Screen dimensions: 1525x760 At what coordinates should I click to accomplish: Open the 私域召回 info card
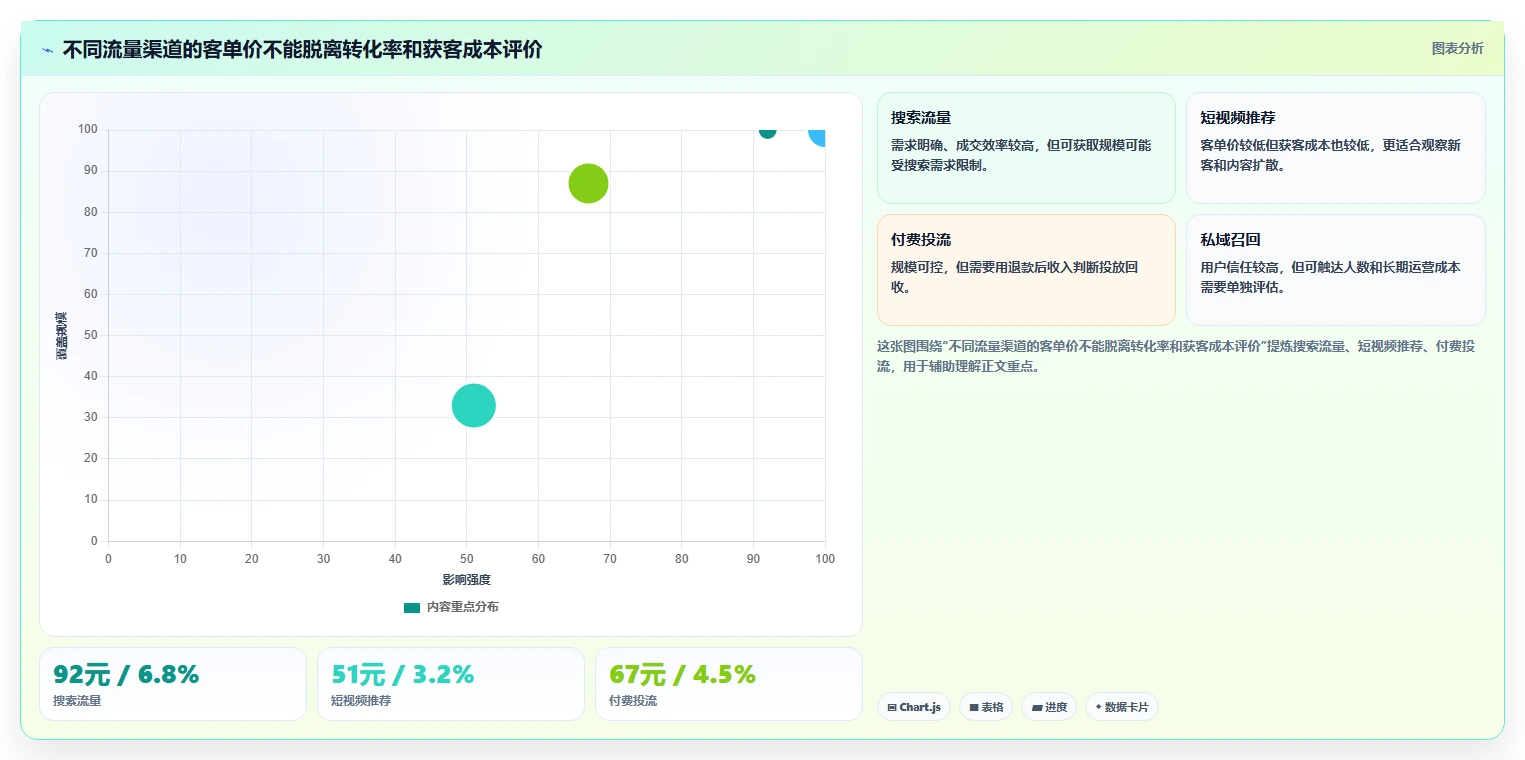click(1335, 270)
